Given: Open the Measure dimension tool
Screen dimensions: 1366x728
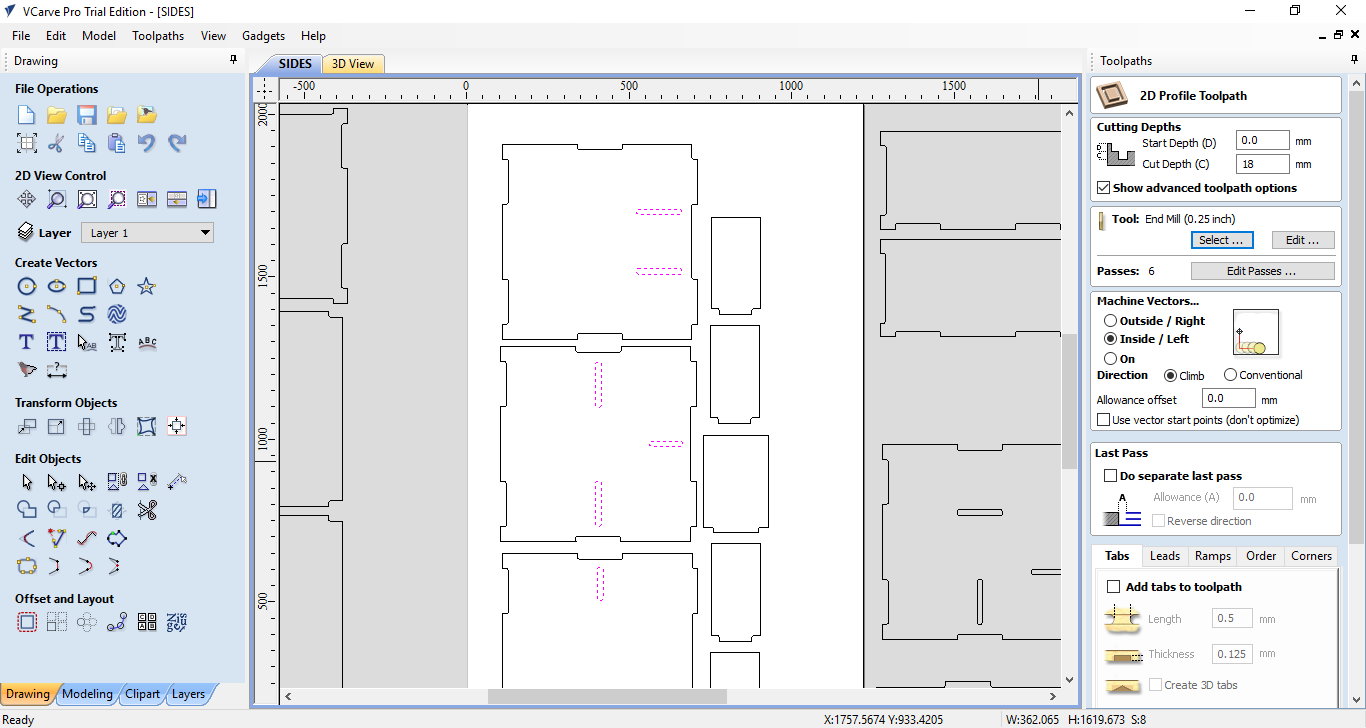Looking at the screenshot, I should click(x=57, y=370).
